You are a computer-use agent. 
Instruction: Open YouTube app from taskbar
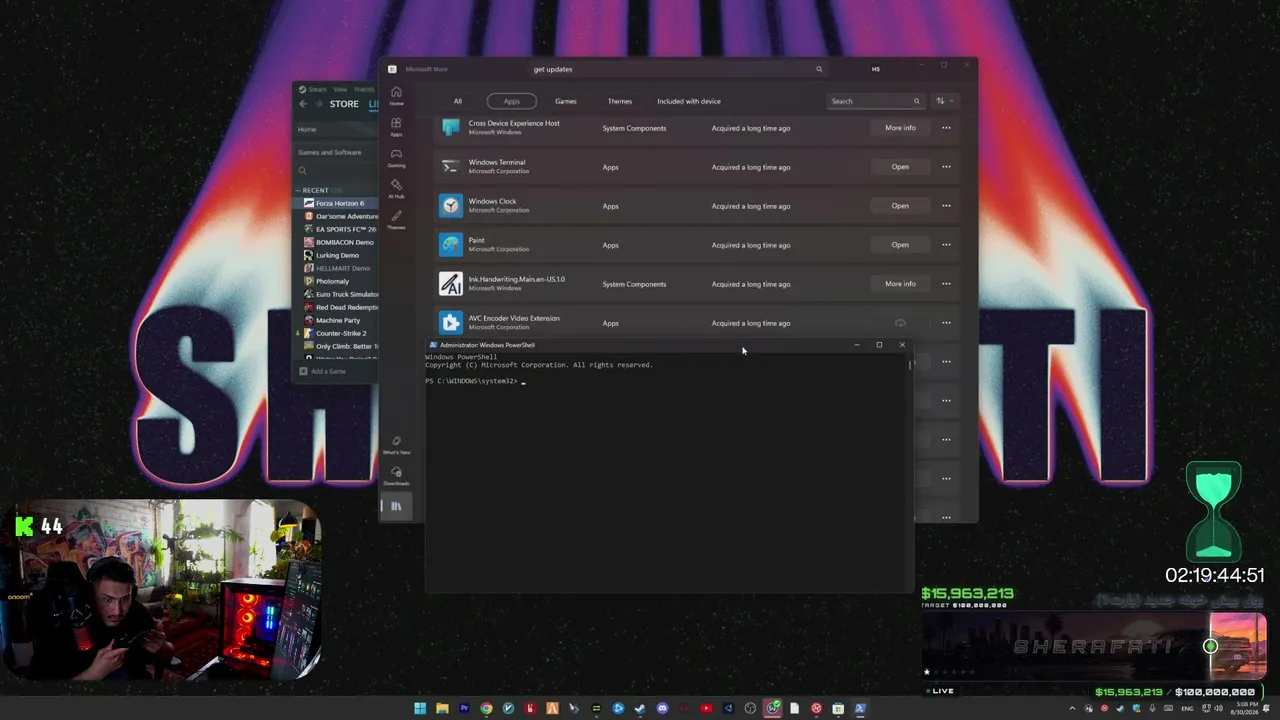point(706,709)
